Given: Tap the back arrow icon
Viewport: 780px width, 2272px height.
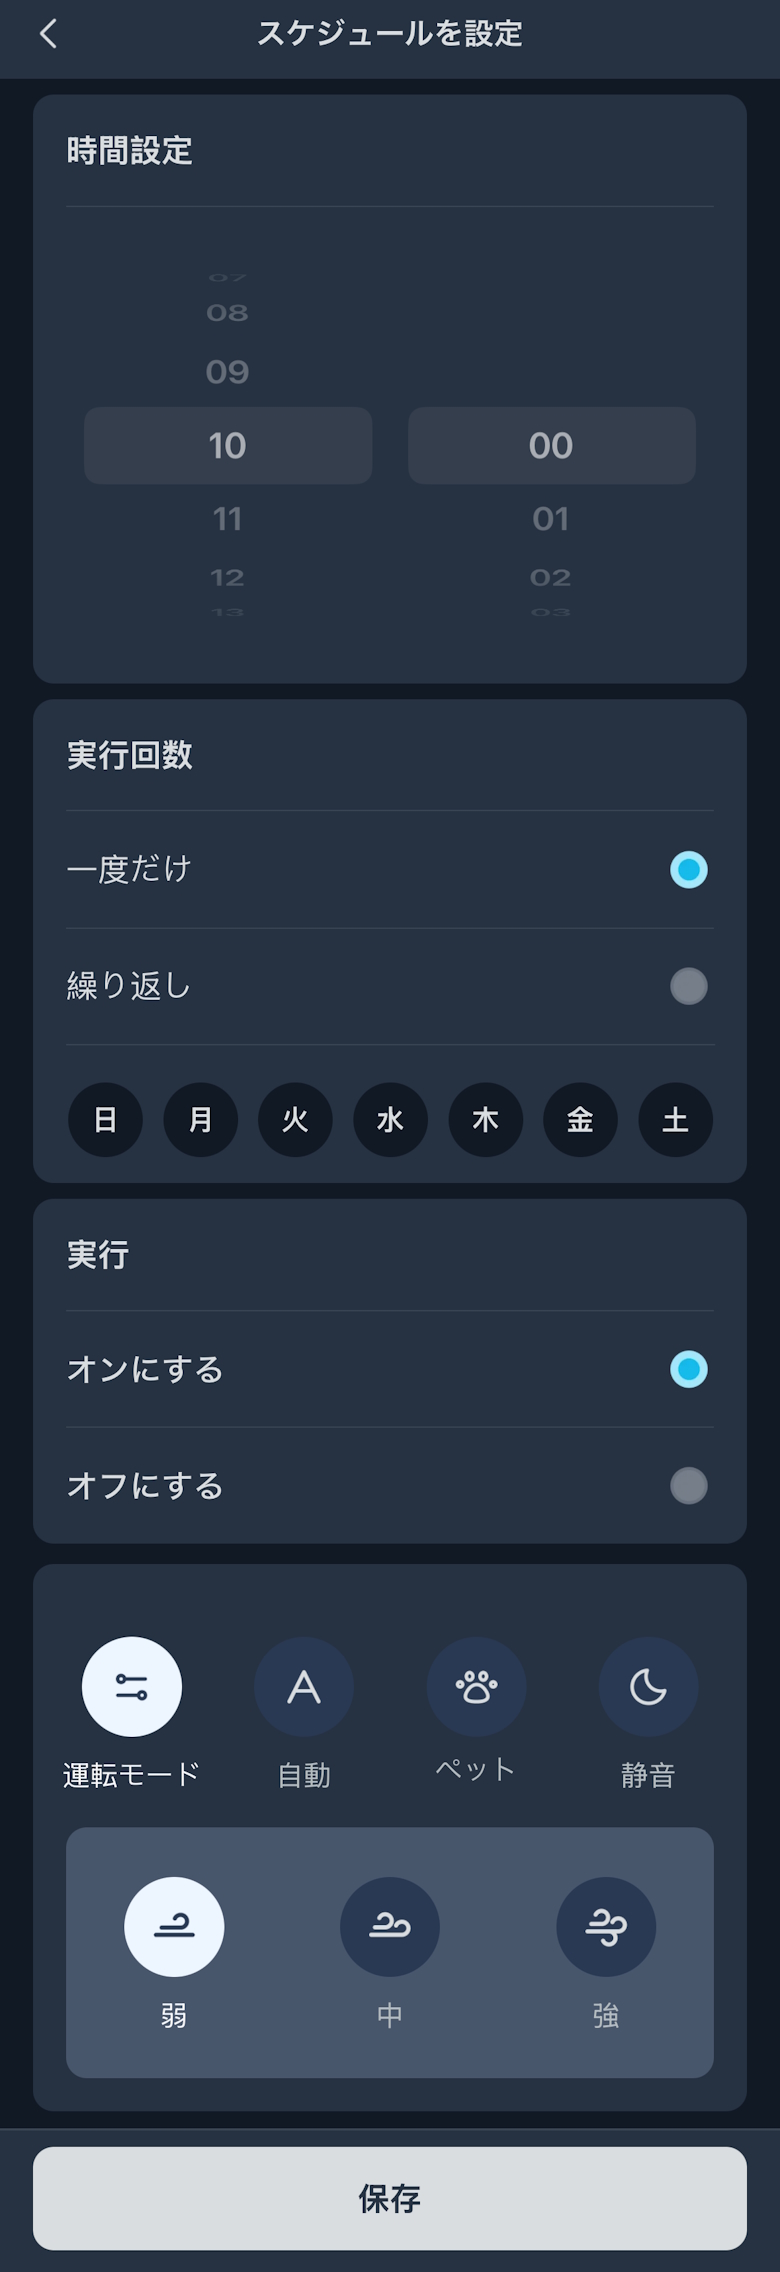Looking at the screenshot, I should [x=48, y=34].
